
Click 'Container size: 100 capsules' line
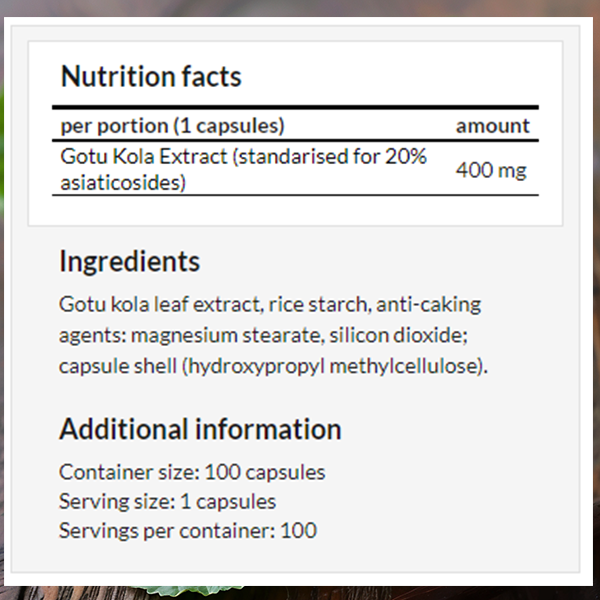pos(192,472)
